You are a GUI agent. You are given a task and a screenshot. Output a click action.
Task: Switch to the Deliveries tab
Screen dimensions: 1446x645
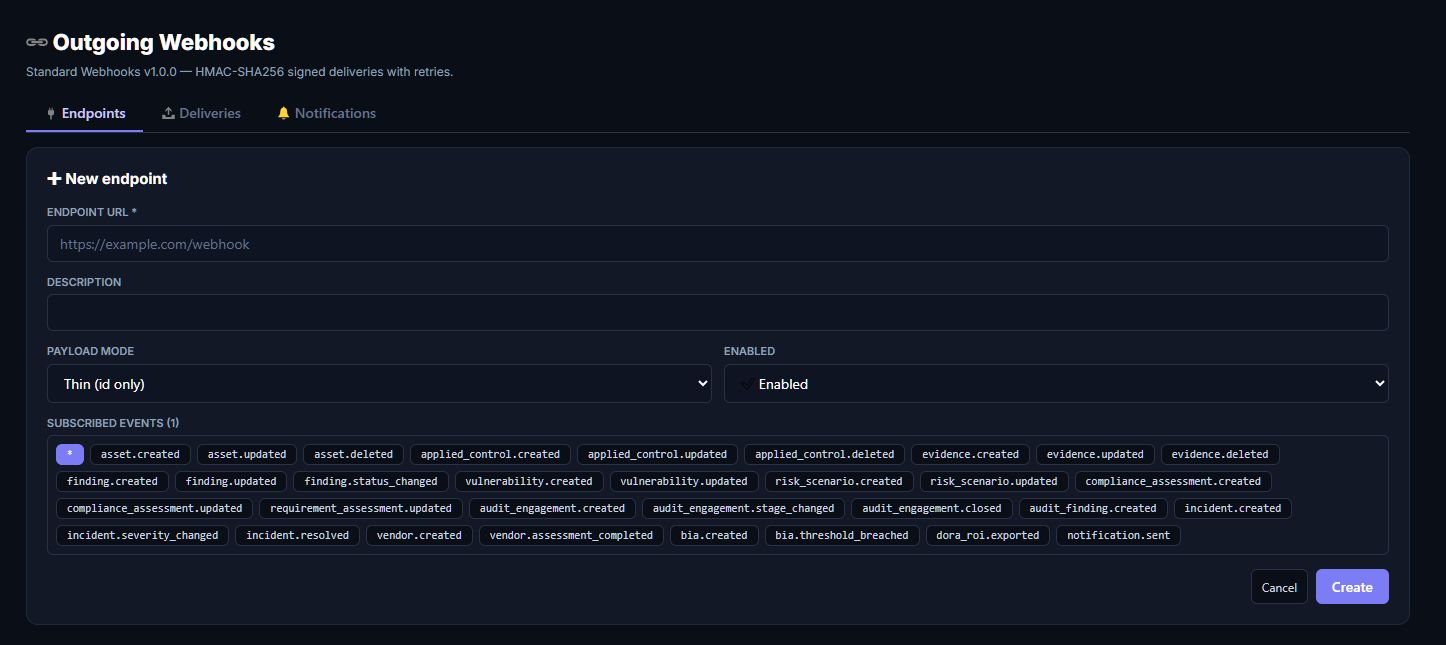(201, 113)
